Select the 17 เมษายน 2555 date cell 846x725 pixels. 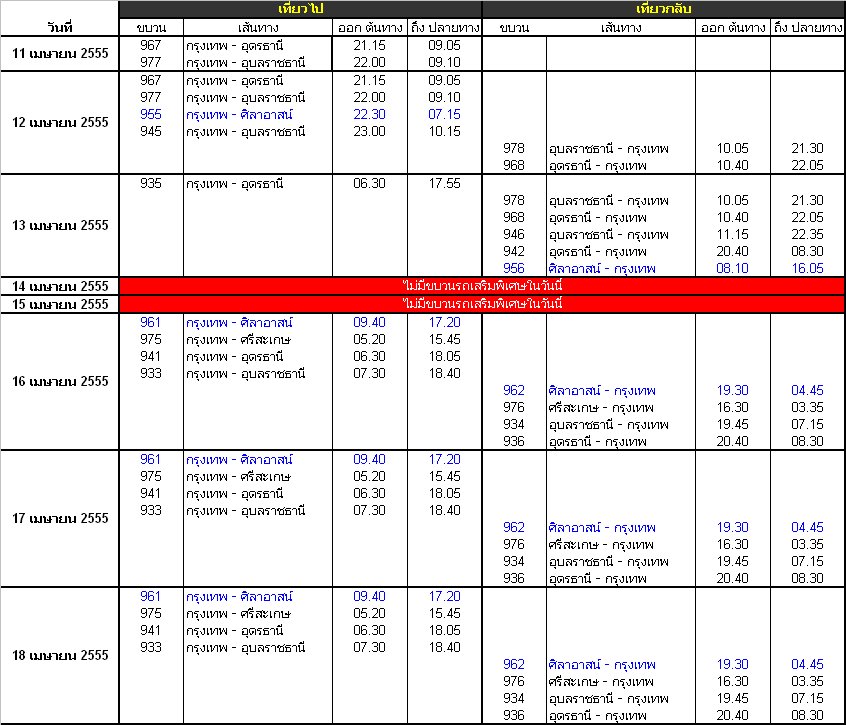click(59, 518)
